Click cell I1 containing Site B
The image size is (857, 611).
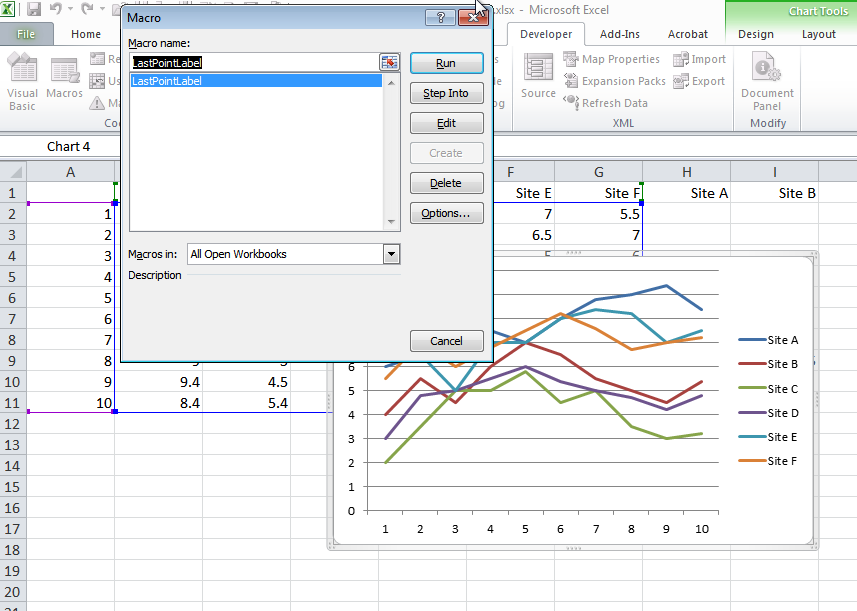coord(774,193)
